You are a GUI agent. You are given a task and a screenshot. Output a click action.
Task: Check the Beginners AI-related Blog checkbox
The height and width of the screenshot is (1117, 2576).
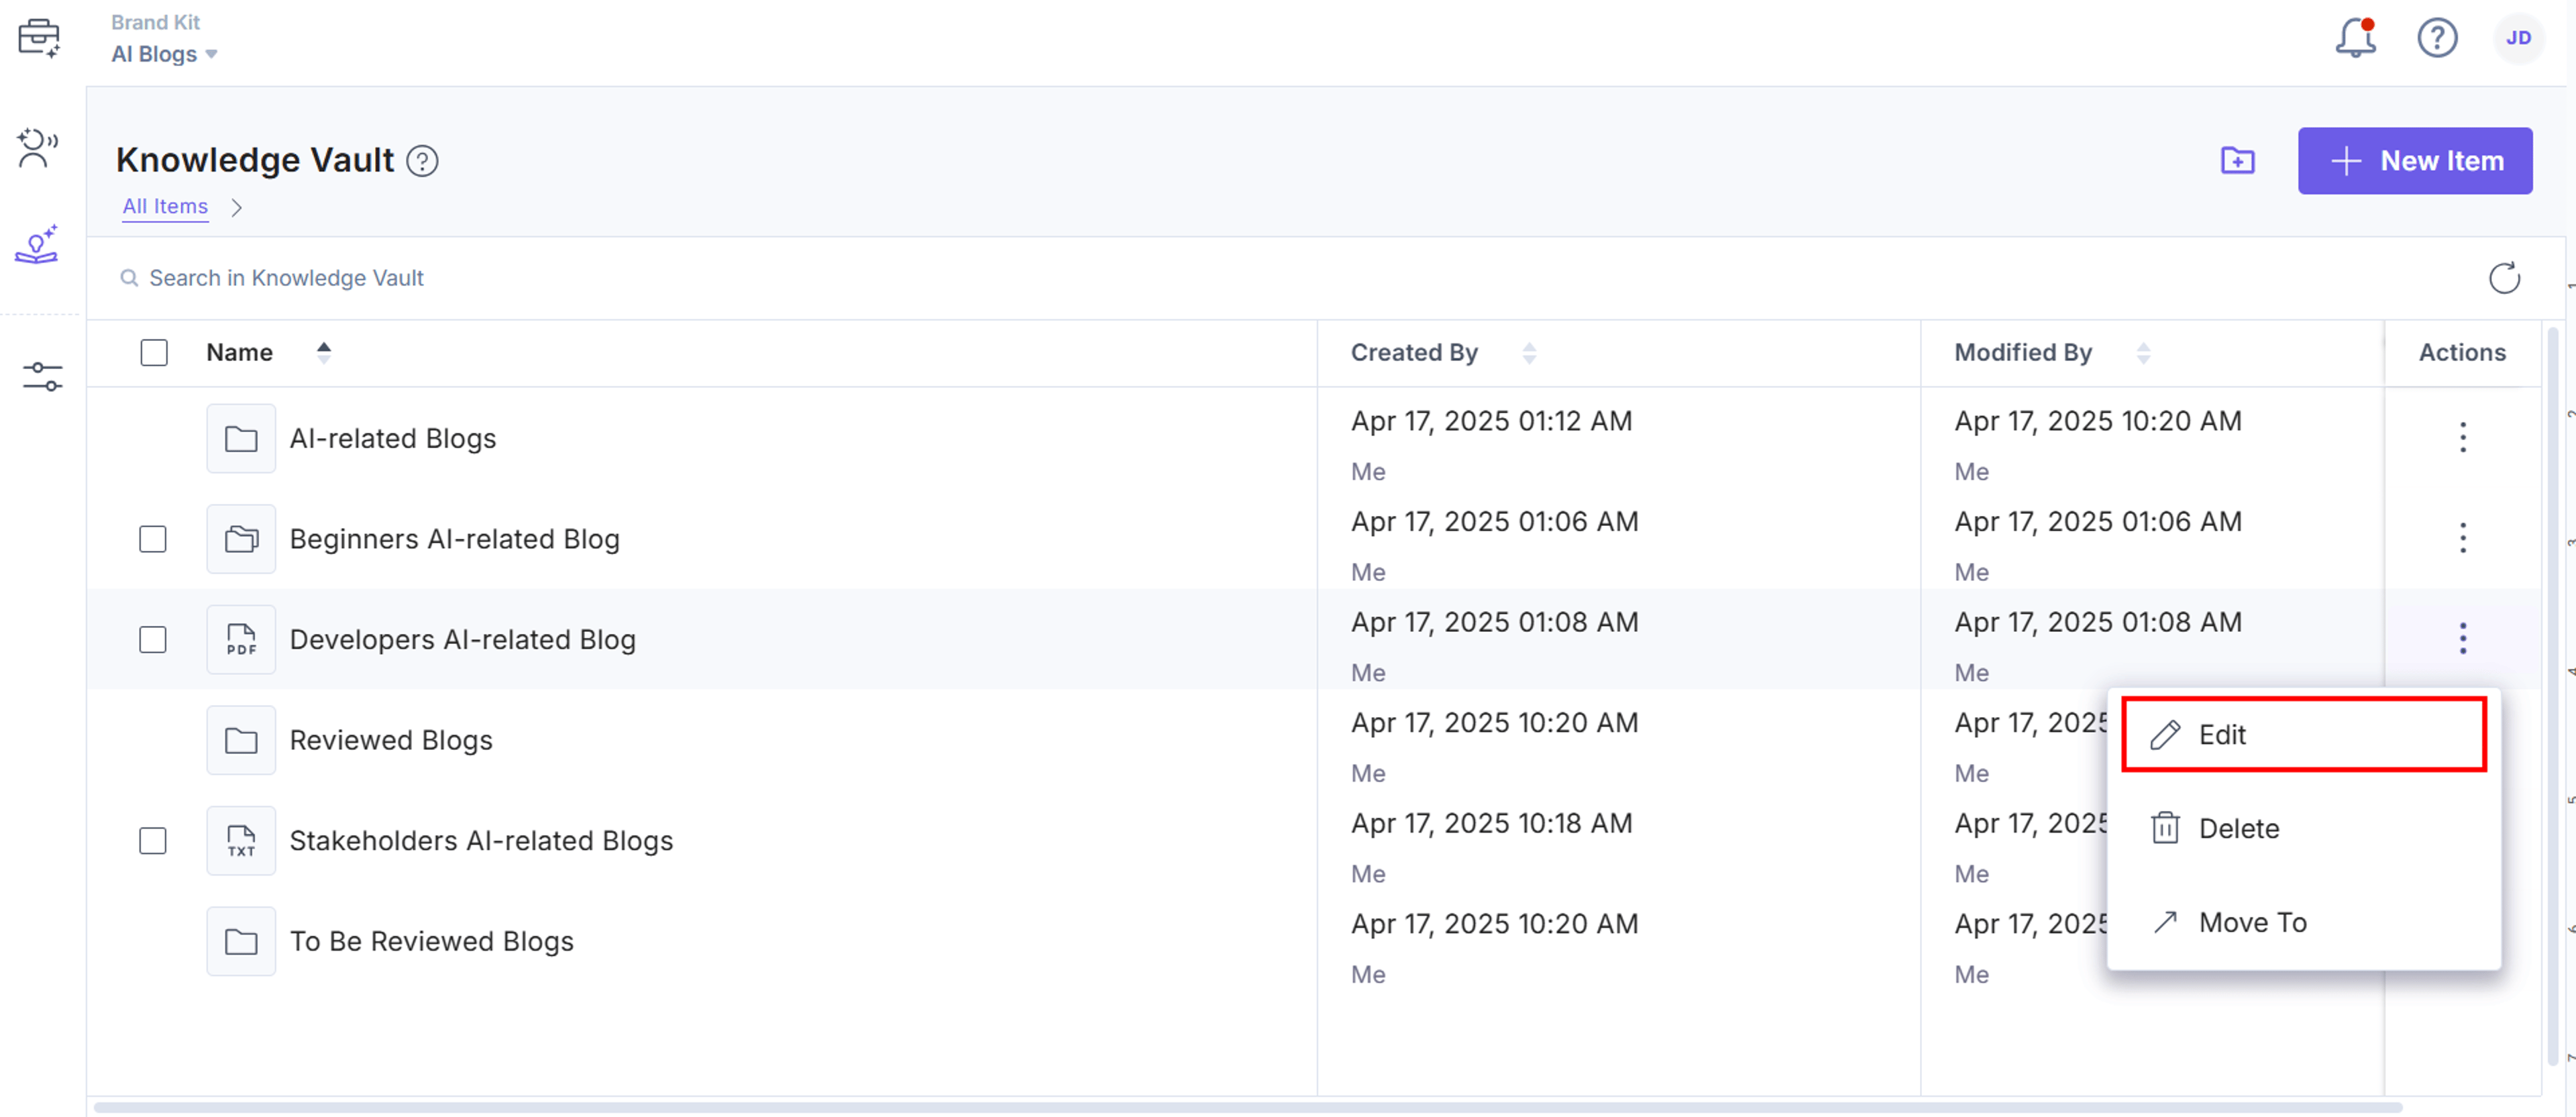153,539
